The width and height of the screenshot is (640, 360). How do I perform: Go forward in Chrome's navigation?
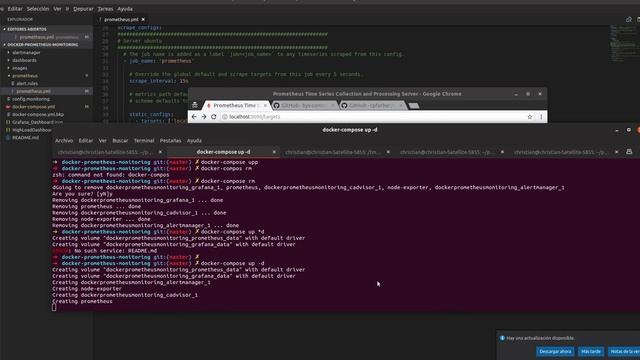point(204,117)
